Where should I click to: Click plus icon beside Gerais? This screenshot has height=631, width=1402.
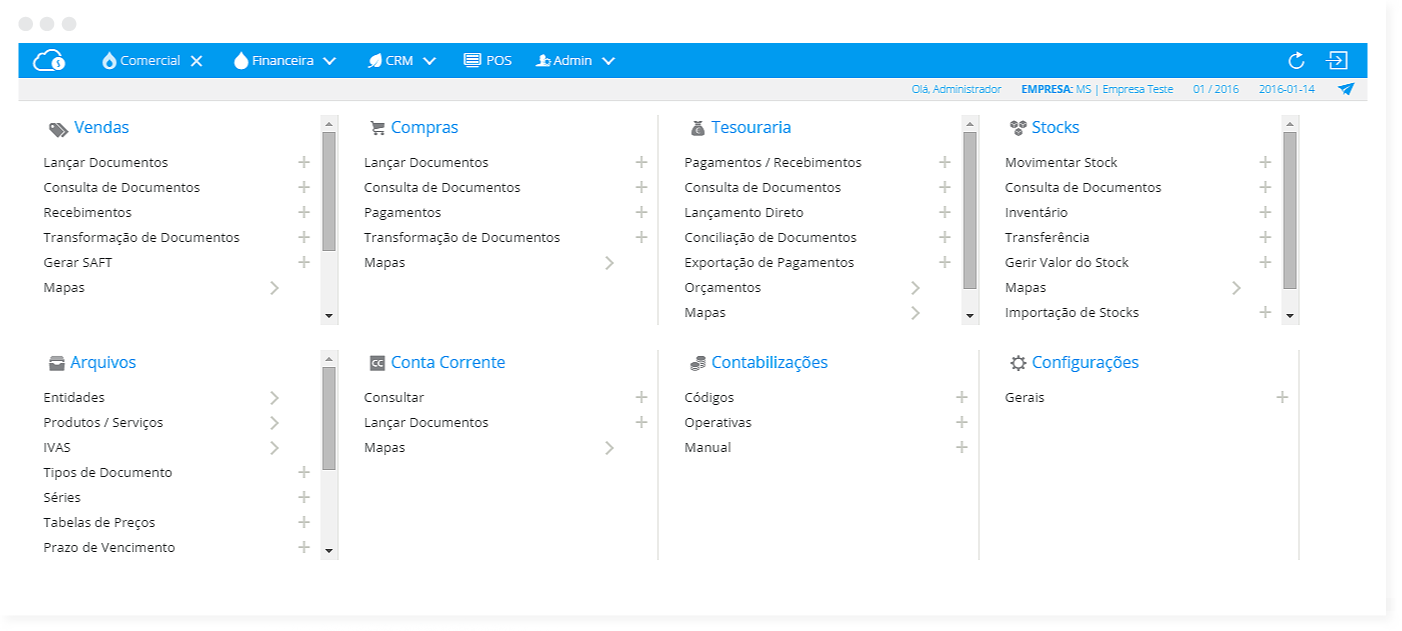point(1282,397)
